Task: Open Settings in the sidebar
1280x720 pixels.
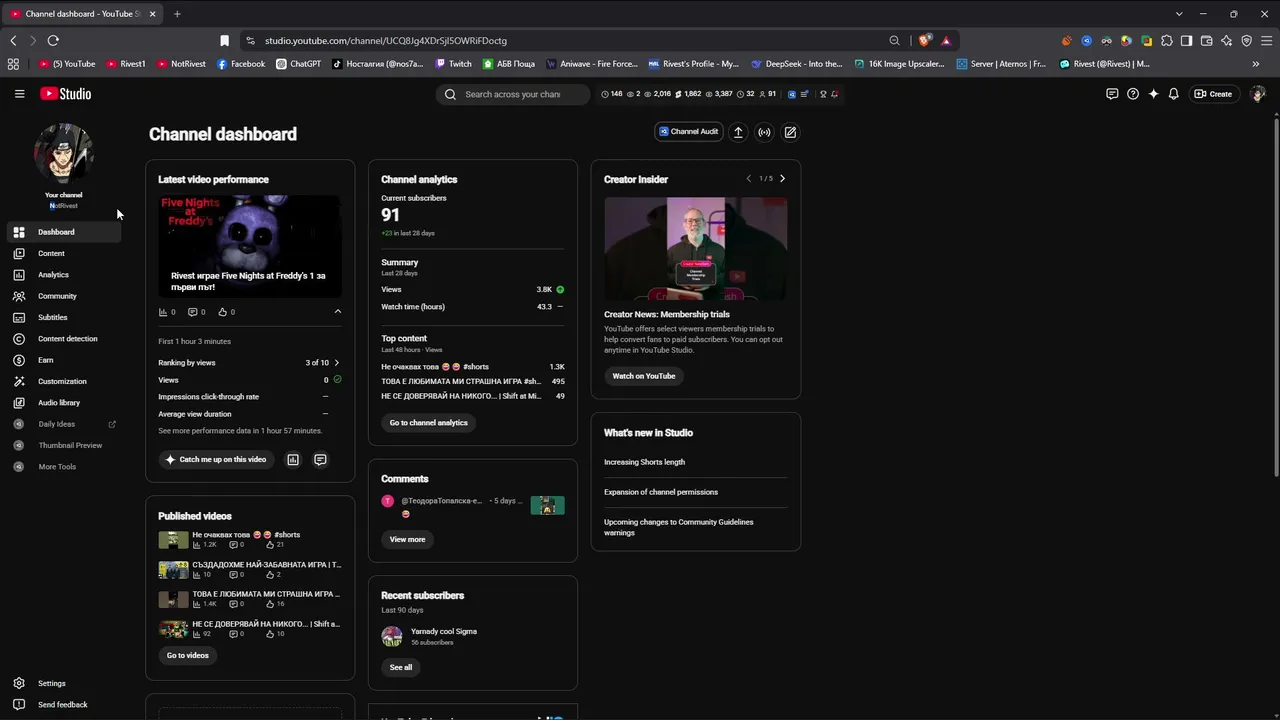Action: (62, 684)
